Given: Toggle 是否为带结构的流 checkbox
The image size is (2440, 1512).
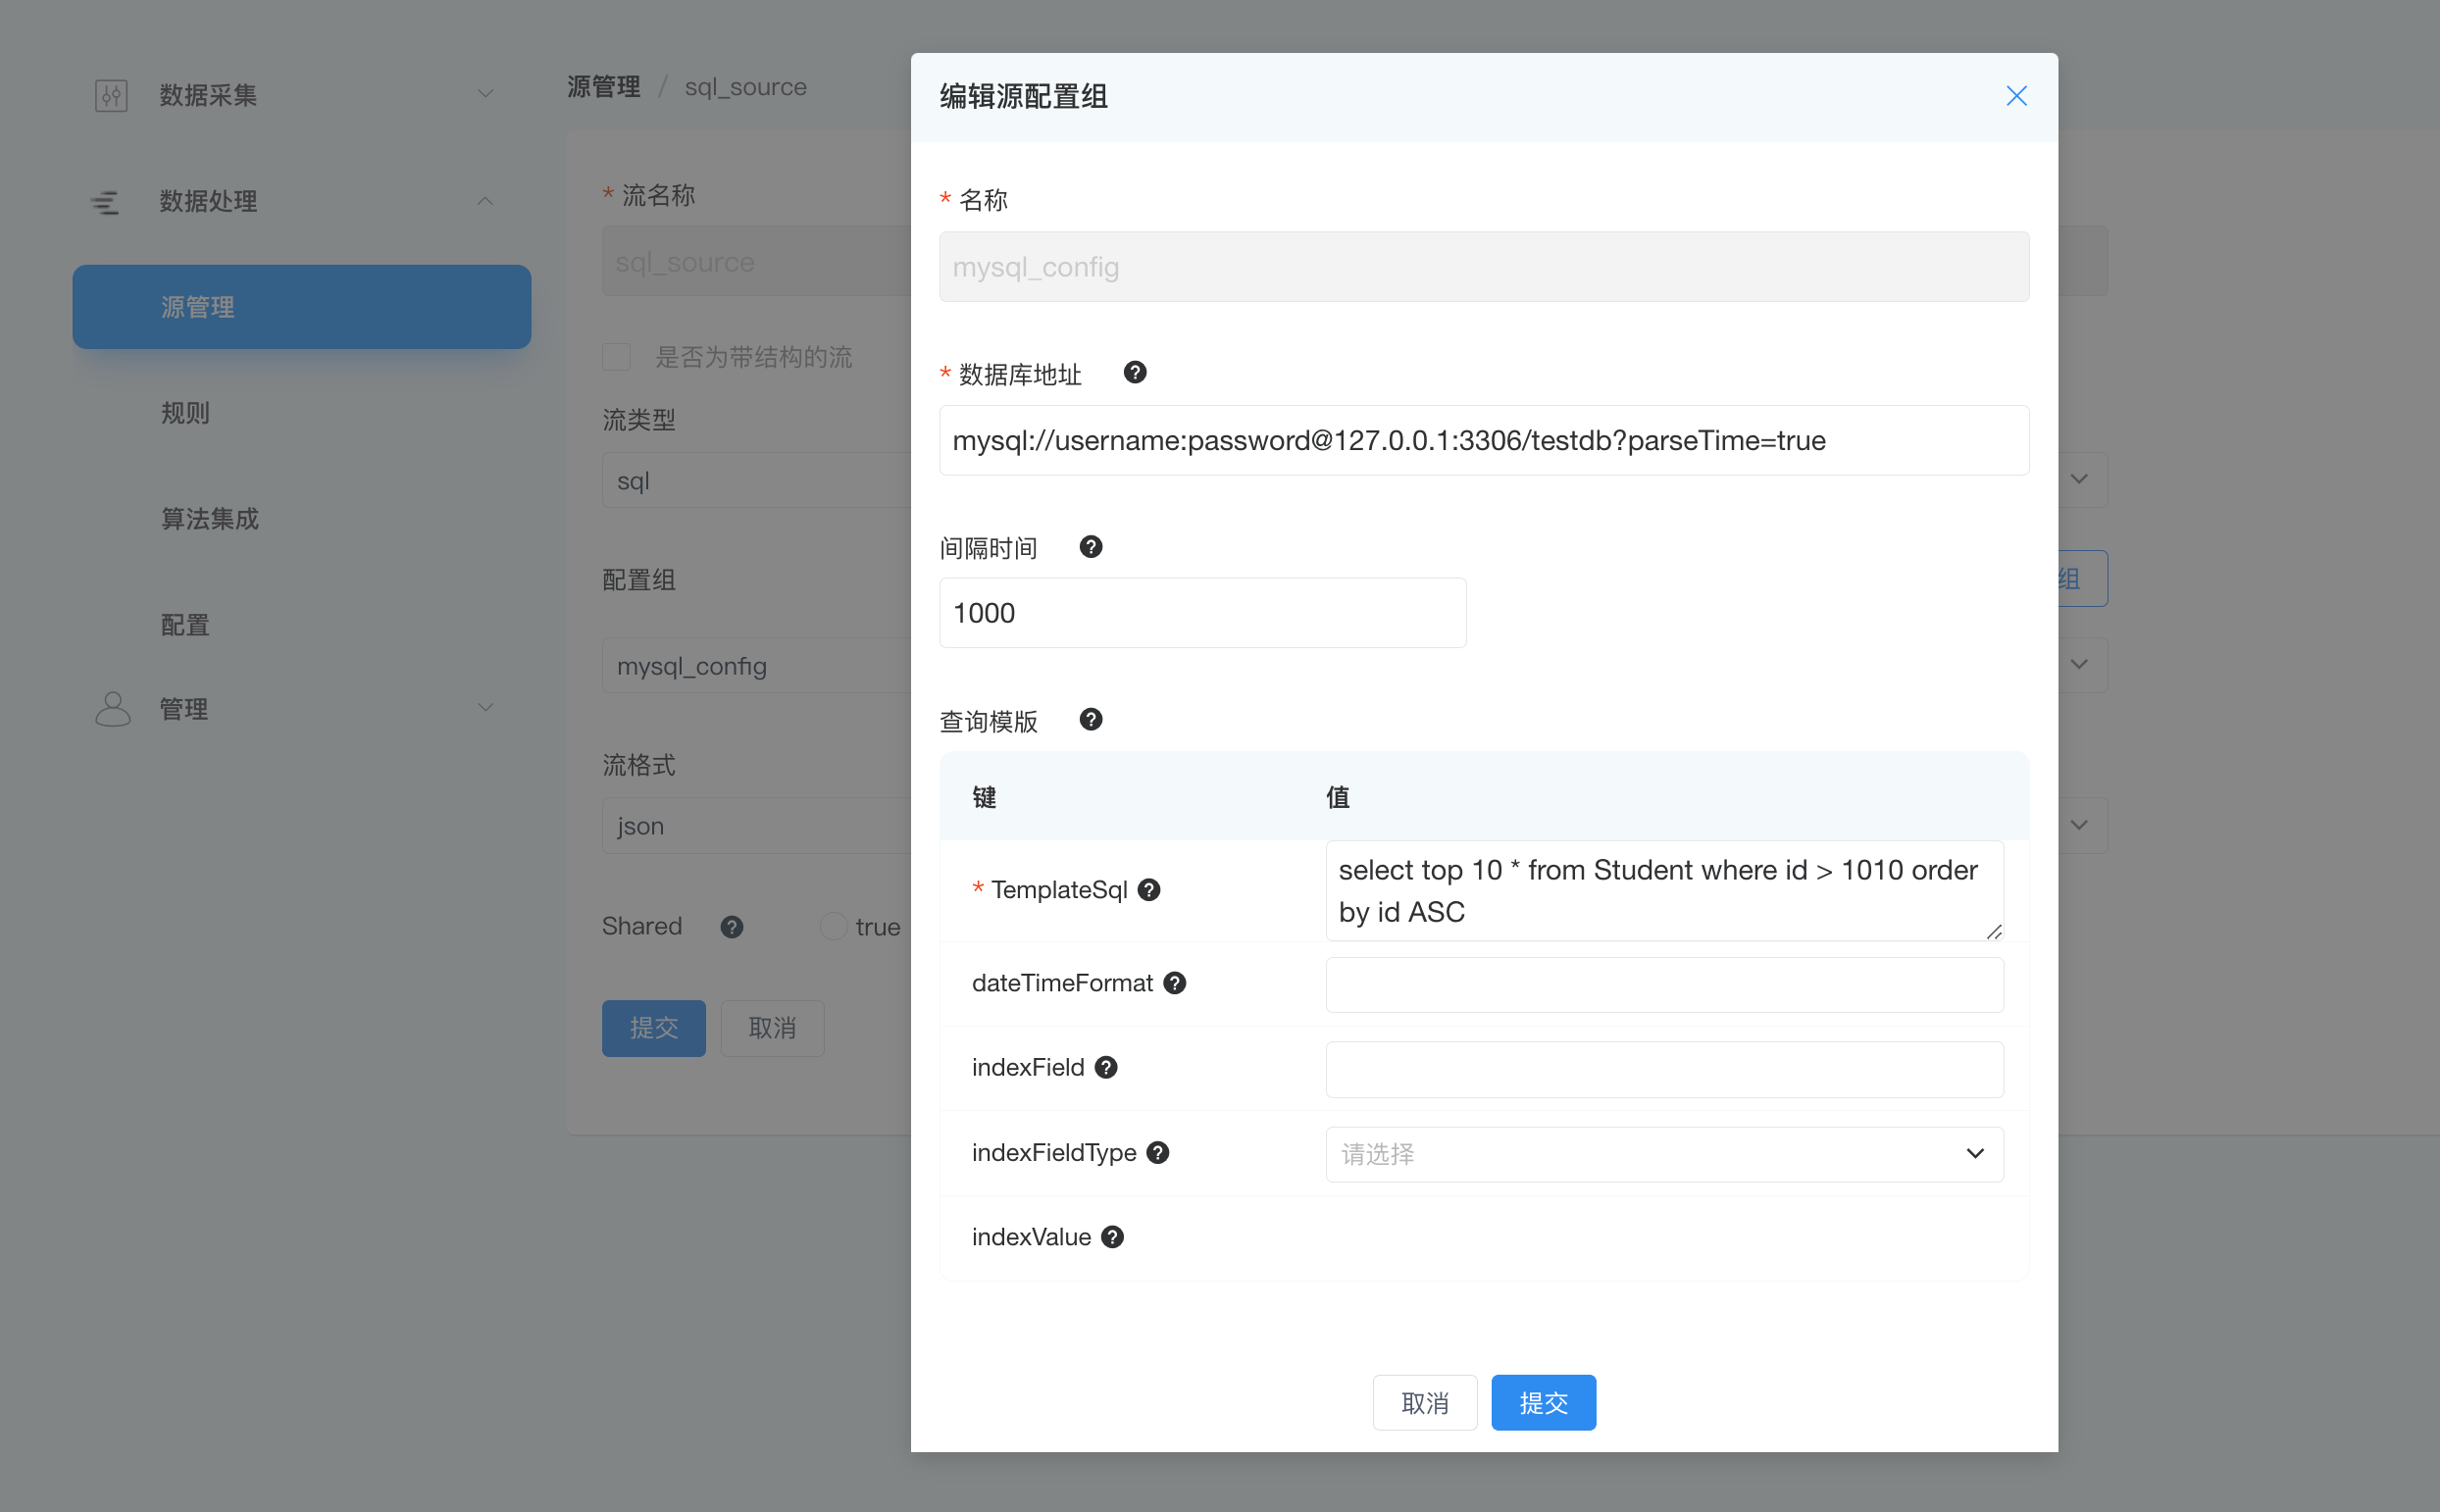Looking at the screenshot, I should click(x=616, y=357).
